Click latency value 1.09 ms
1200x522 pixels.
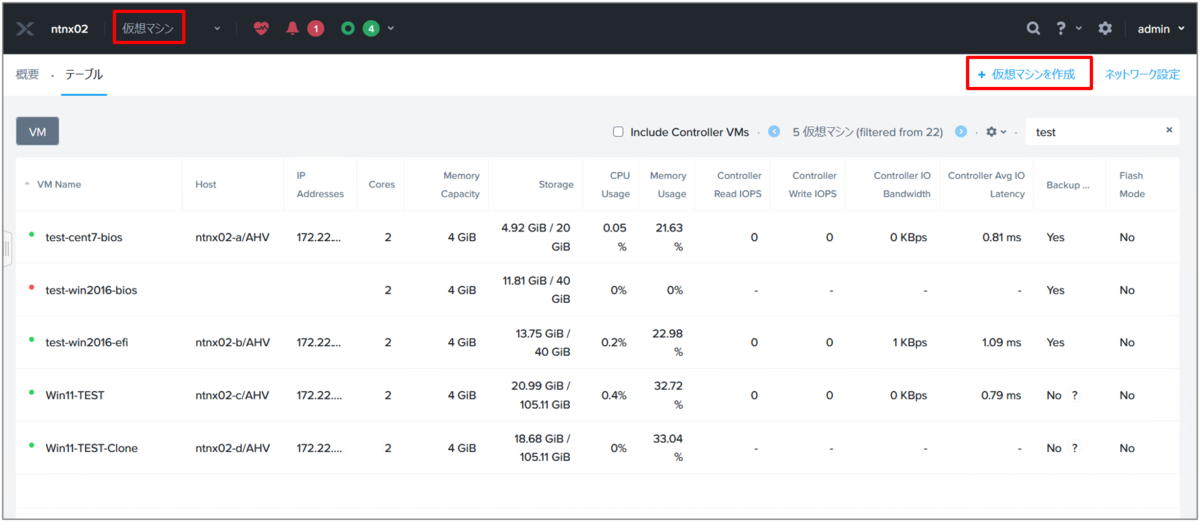(1000, 342)
